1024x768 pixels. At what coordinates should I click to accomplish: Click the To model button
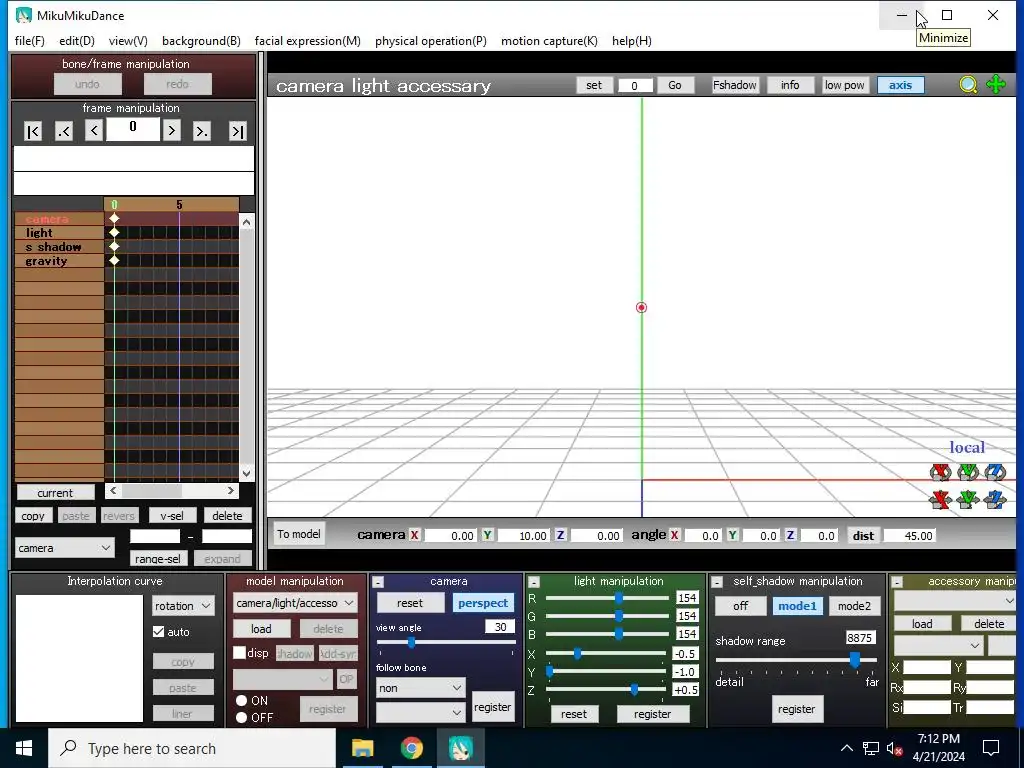pos(298,534)
